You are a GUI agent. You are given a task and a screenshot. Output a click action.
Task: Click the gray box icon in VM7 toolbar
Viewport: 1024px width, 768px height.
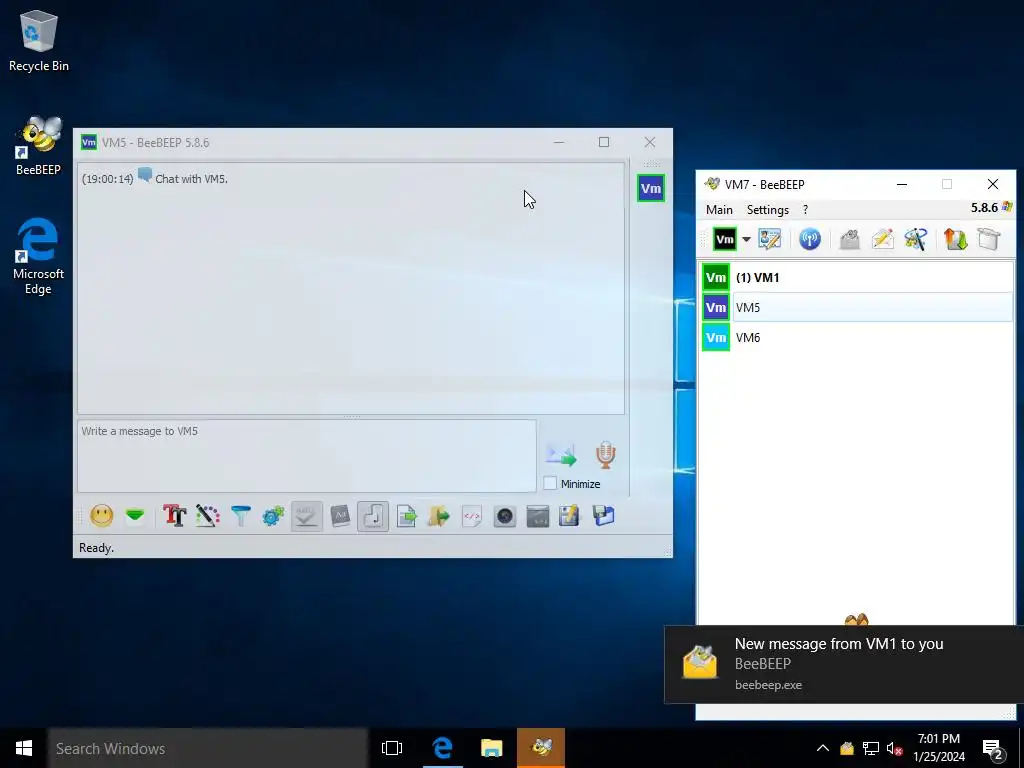989,239
